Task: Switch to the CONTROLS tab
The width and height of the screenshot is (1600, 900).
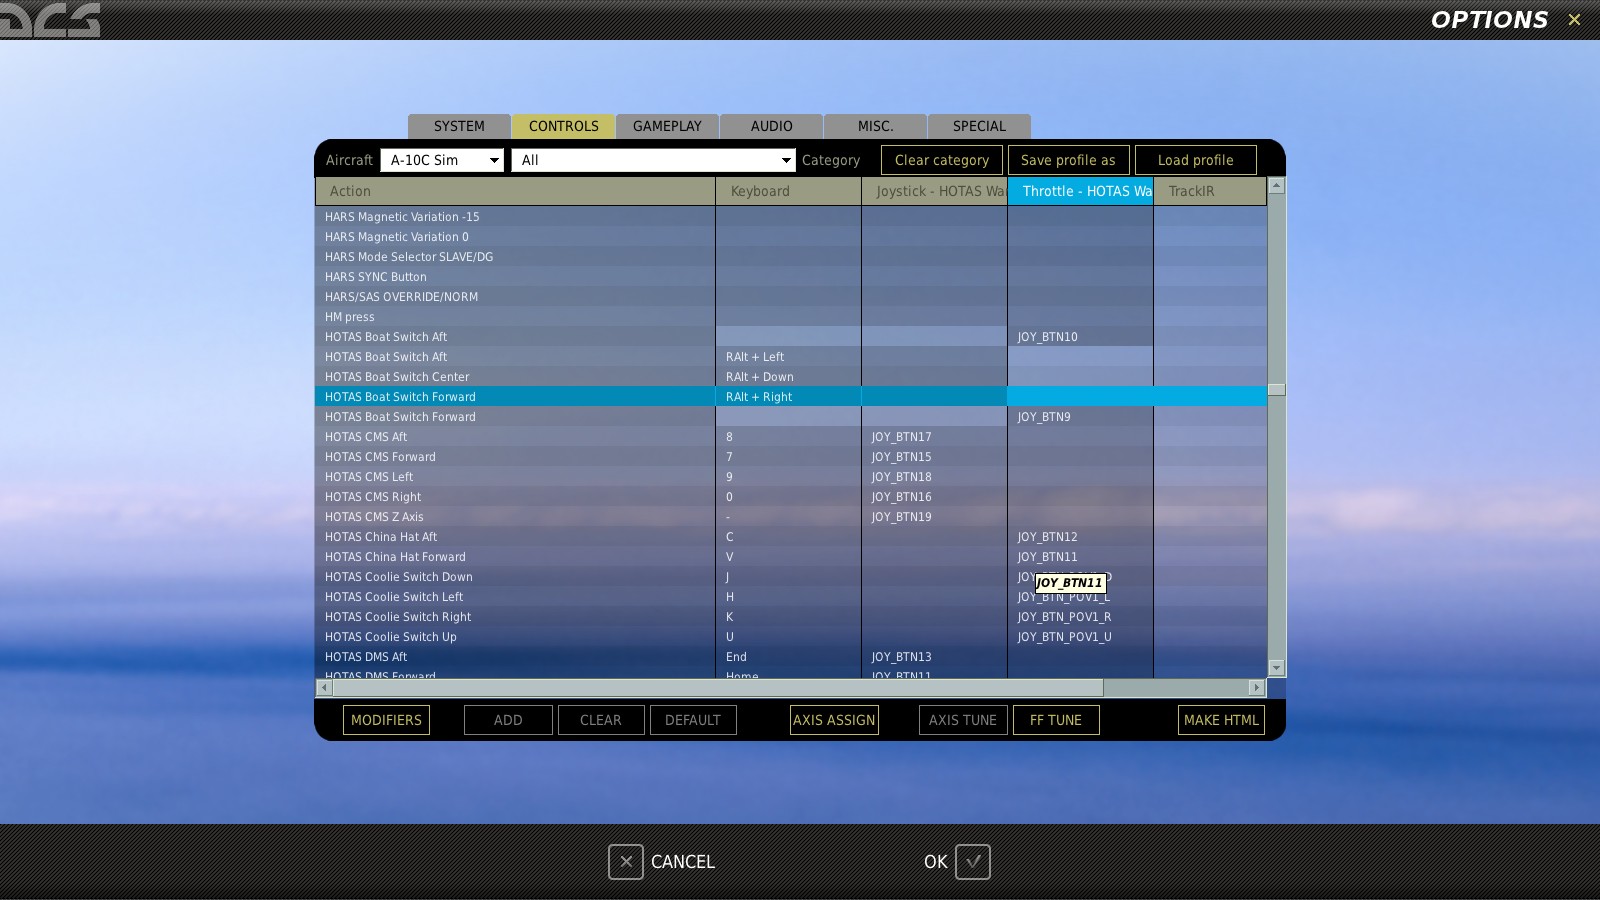Action: click(x=563, y=126)
